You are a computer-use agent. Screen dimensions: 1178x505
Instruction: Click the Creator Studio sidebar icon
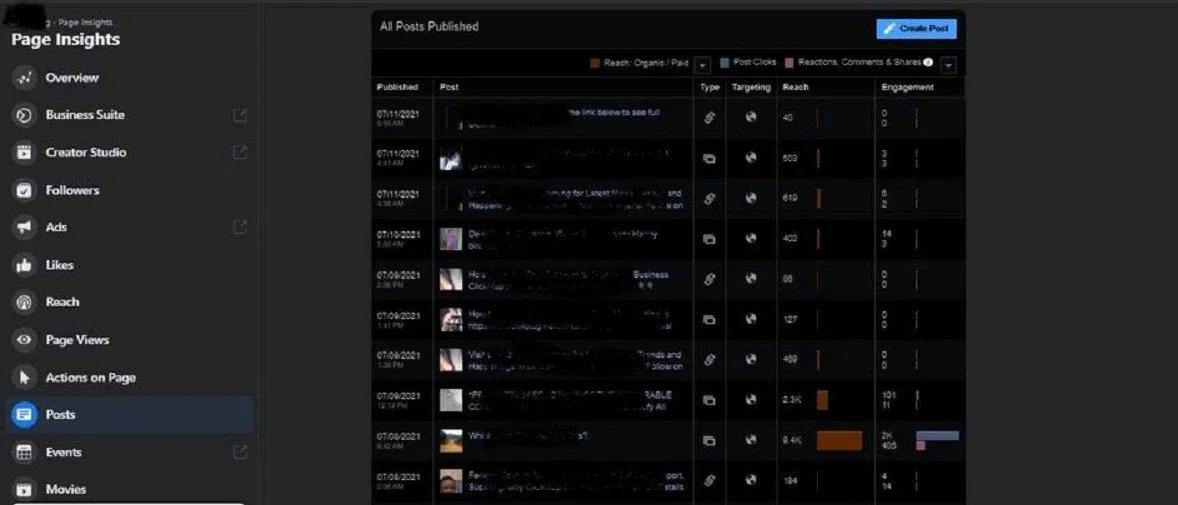(x=24, y=153)
